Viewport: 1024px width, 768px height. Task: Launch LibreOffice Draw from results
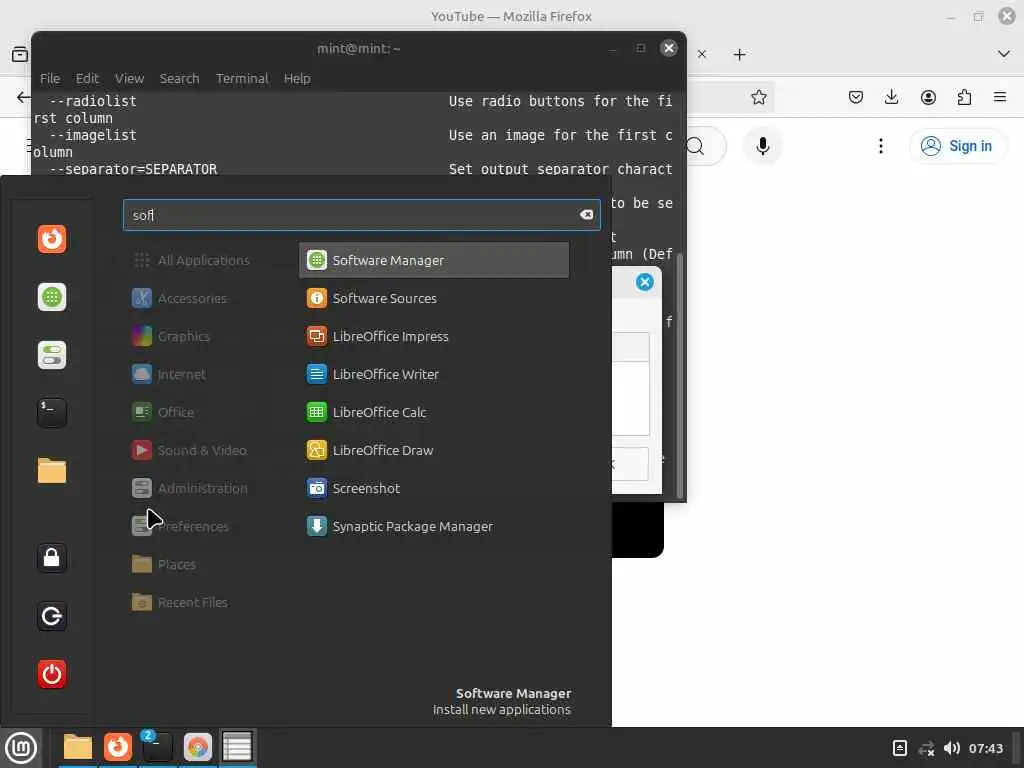click(434, 450)
